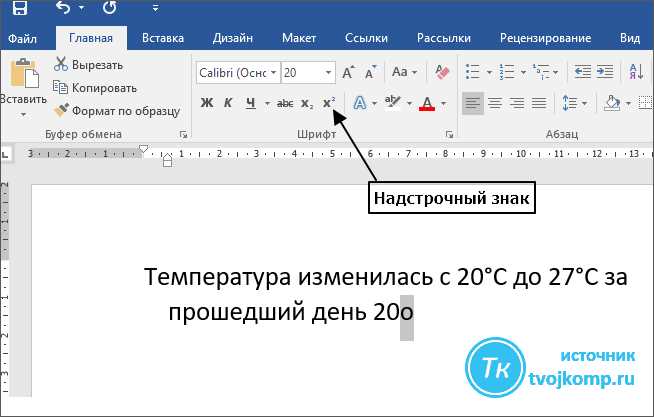
Task: Toggle italic formatting (К)
Action: [228, 103]
